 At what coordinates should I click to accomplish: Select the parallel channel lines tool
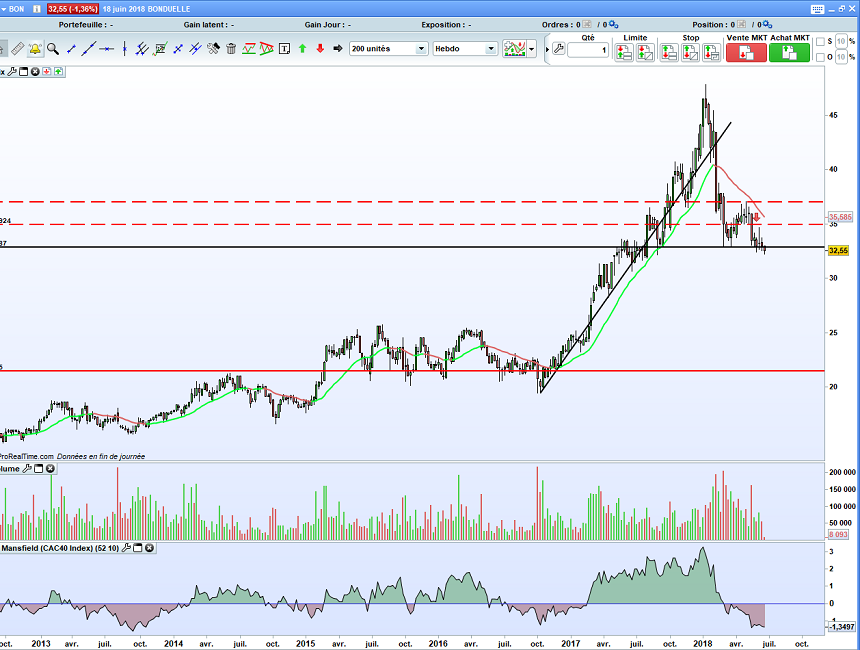(x=142, y=49)
